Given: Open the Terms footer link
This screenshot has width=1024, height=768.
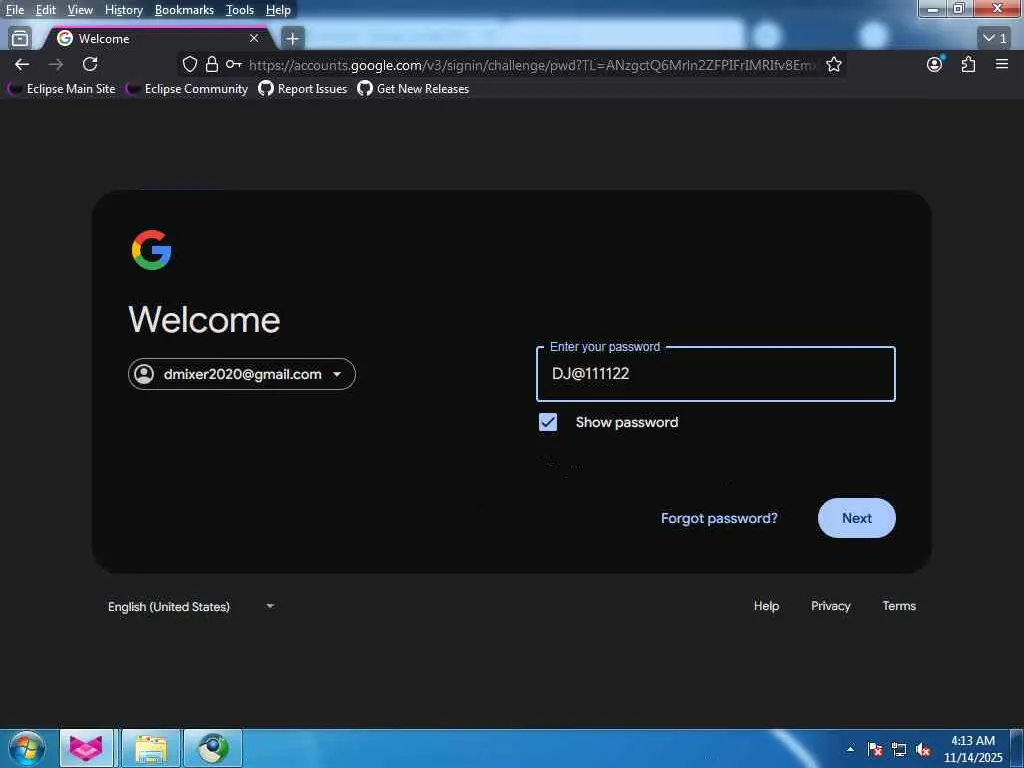Looking at the screenshot, I should tap(899, 606).
